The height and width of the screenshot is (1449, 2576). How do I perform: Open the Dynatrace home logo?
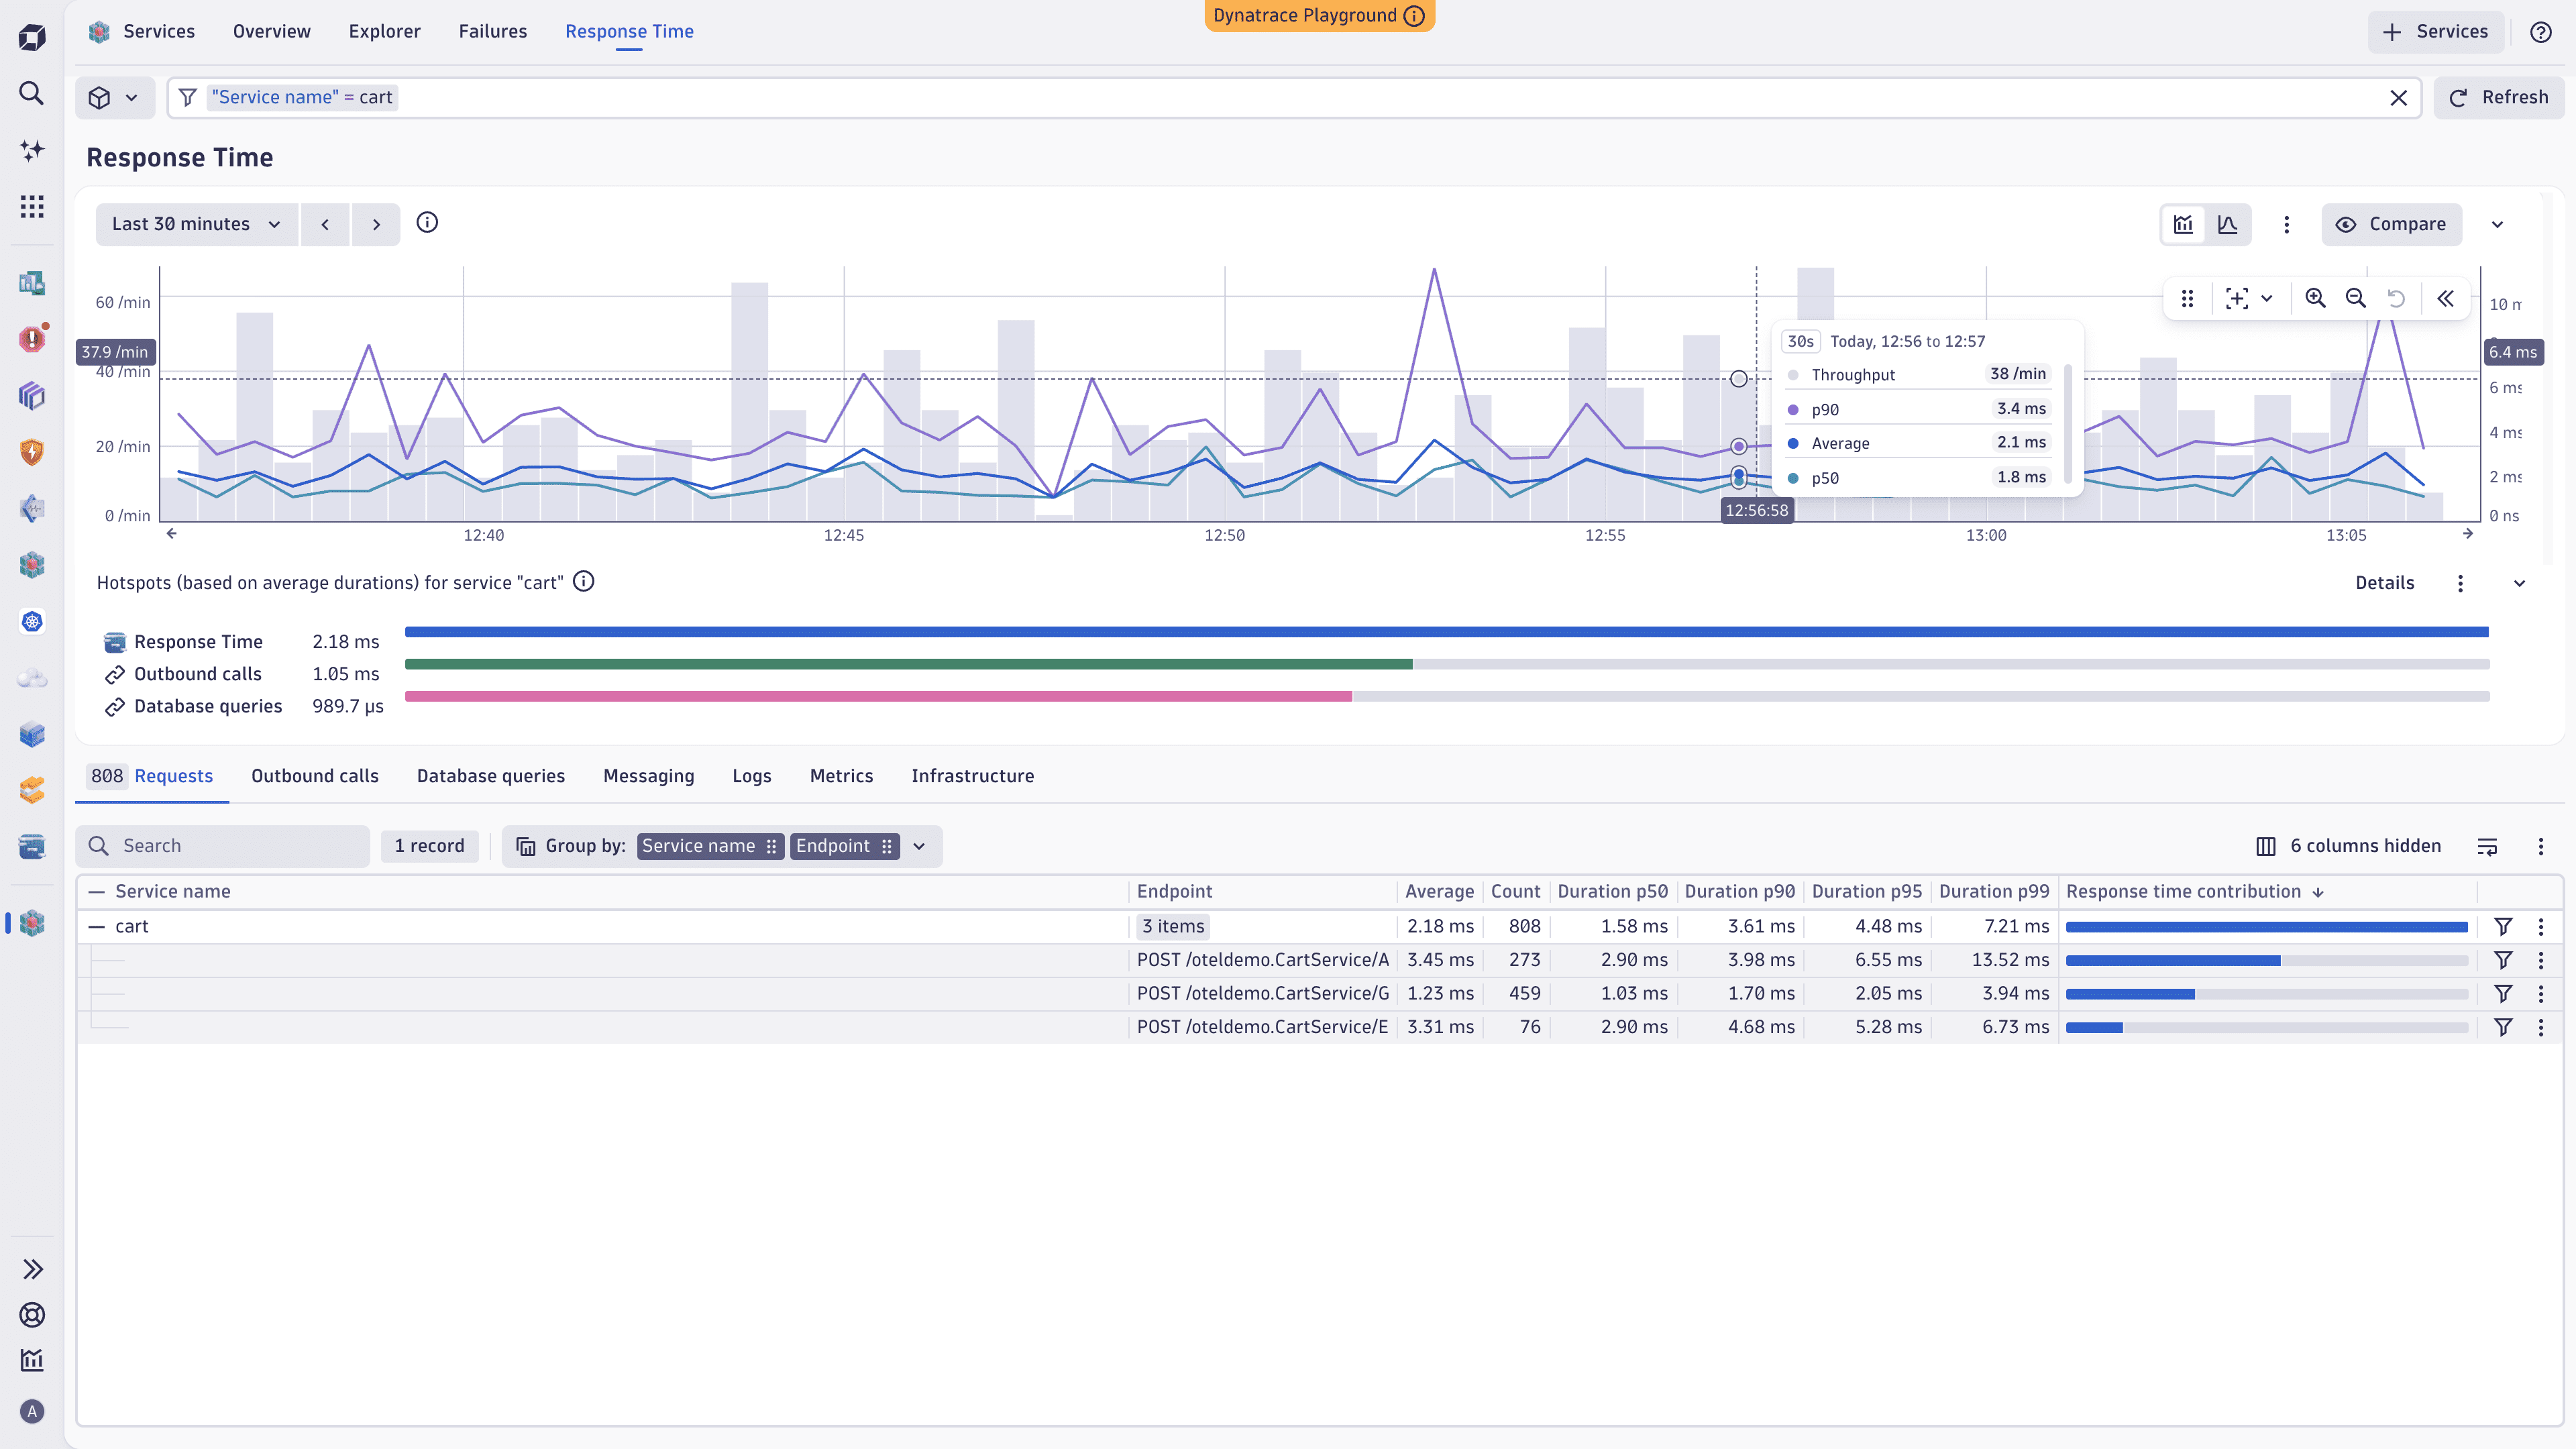tap(32, 37)
